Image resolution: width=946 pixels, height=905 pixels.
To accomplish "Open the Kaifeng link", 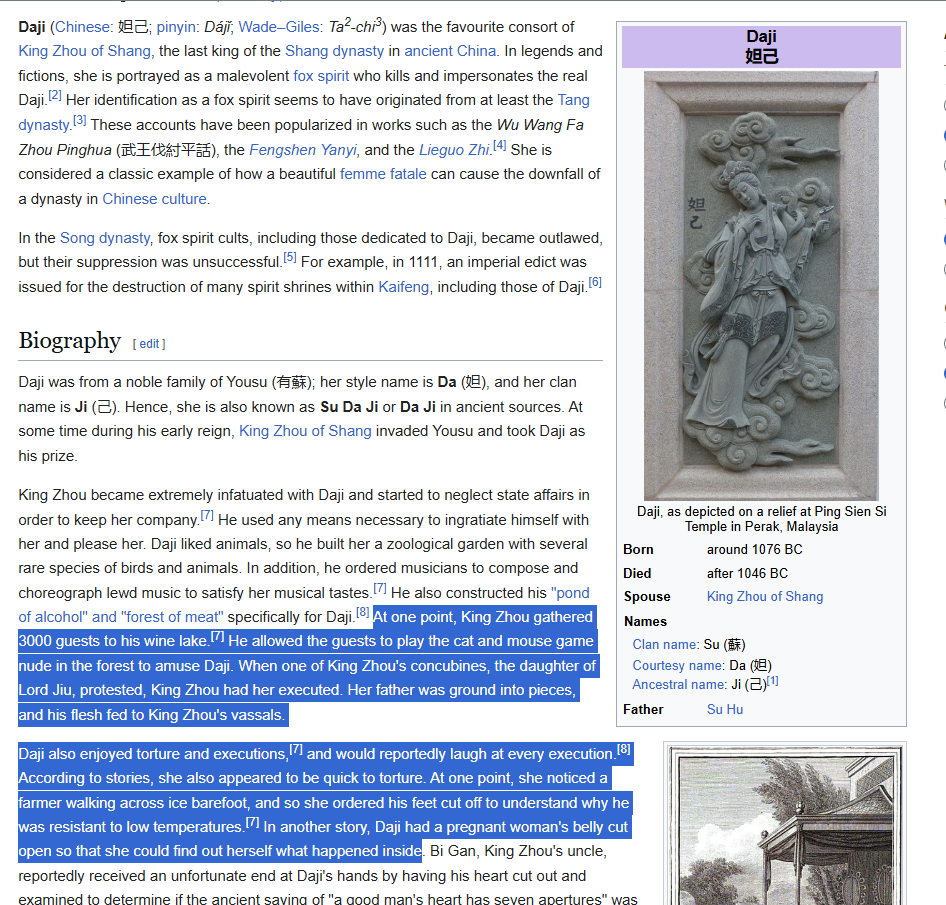I will [x=404, y=287].
